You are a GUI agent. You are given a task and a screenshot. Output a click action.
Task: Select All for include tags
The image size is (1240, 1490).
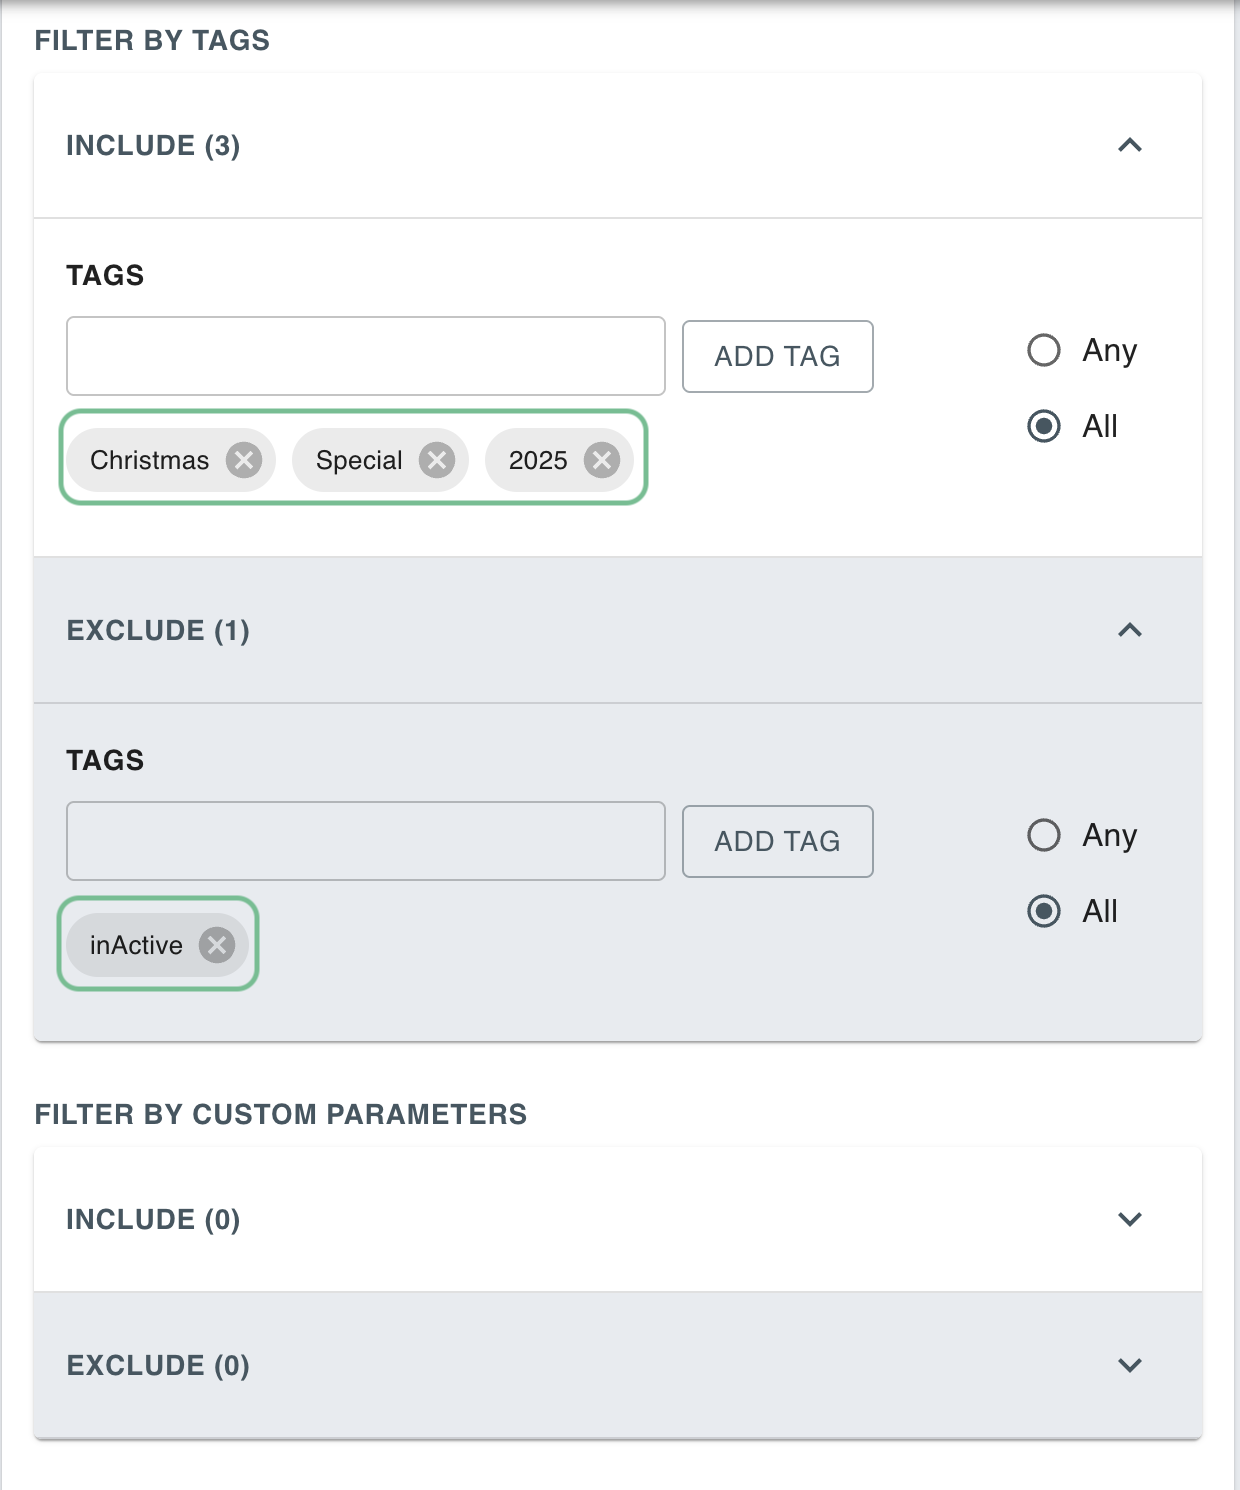tap(1044, 427)
